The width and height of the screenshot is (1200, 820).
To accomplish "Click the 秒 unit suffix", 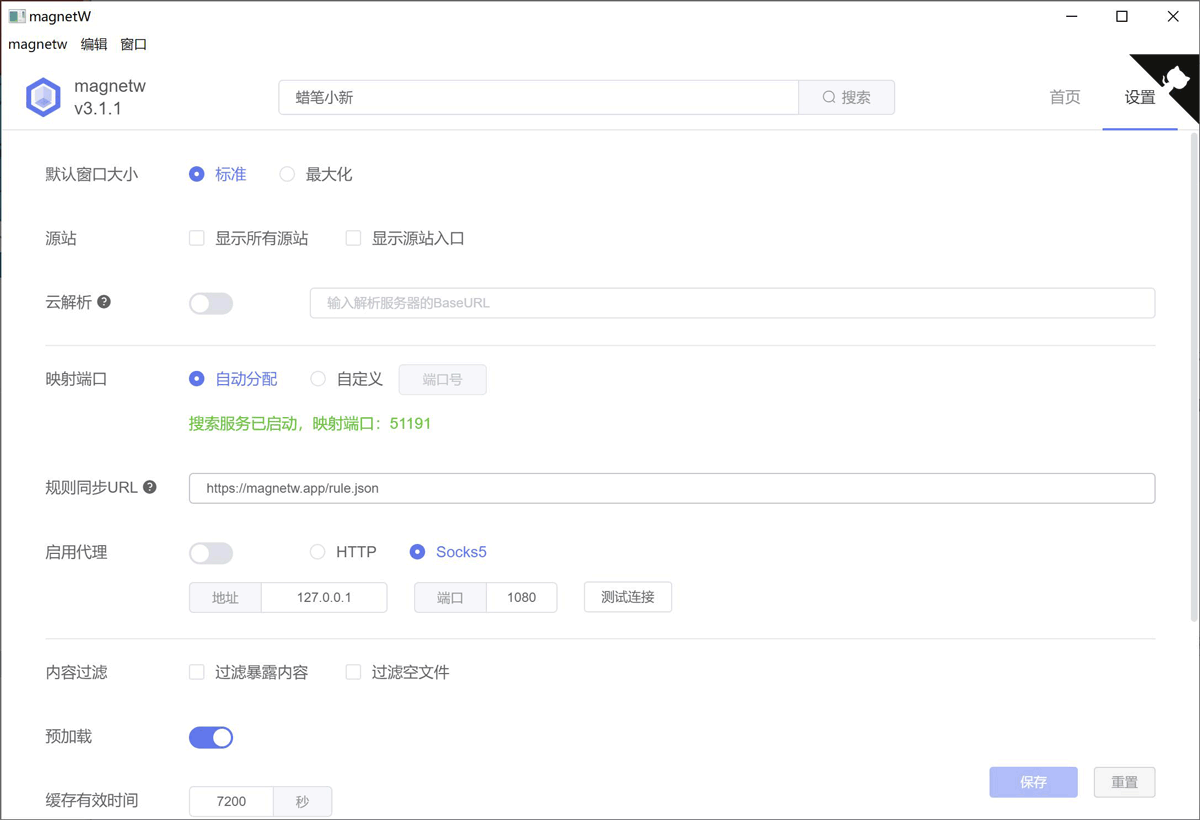I will (x=303, y=801).
